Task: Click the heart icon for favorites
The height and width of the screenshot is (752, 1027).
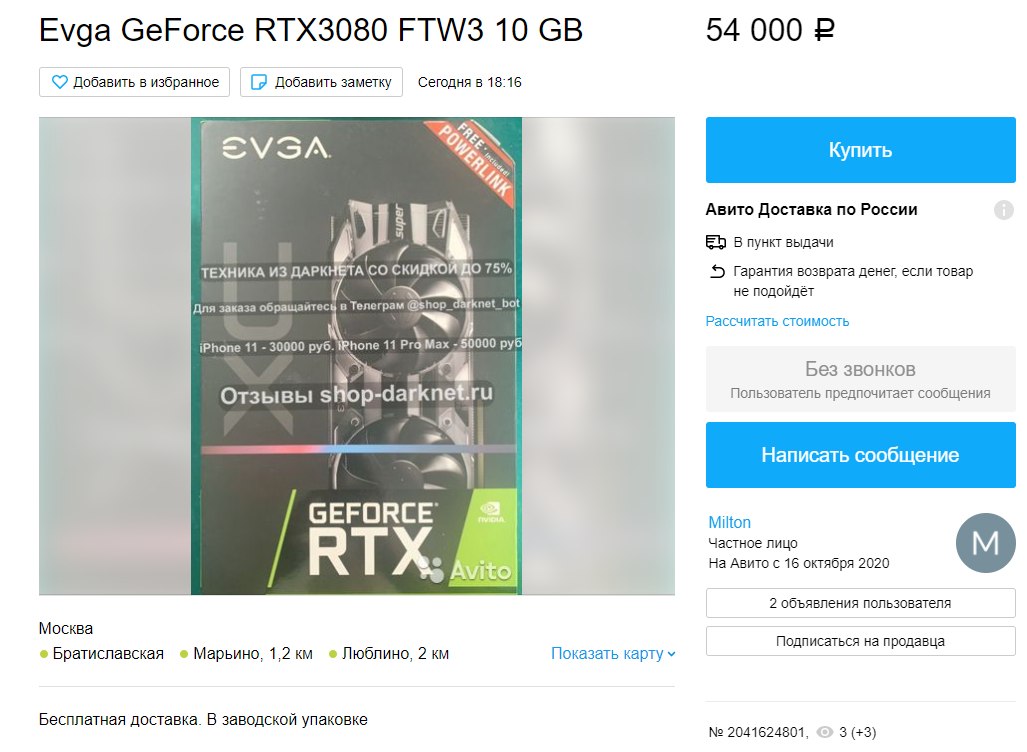Action: (x=60, y=82)
